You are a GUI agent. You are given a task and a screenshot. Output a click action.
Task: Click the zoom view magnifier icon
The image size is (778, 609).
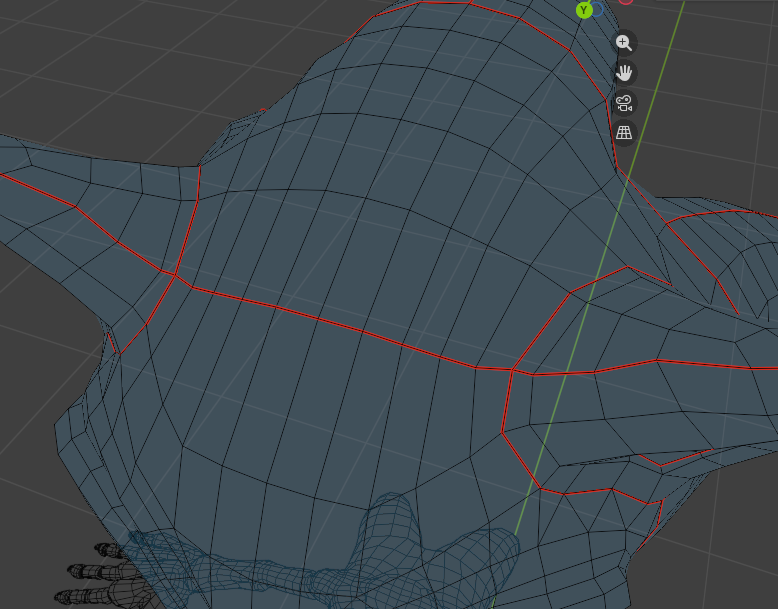click(x=624, y=43)
